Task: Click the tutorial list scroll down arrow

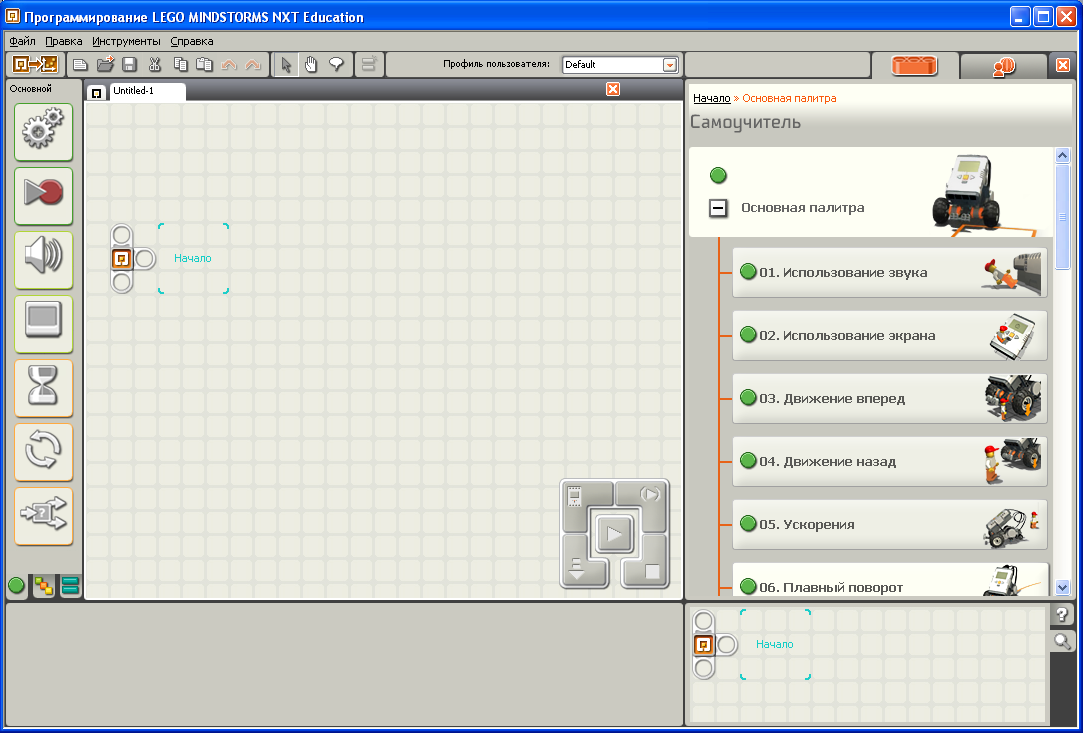Action: click(x=1062, y=588)
